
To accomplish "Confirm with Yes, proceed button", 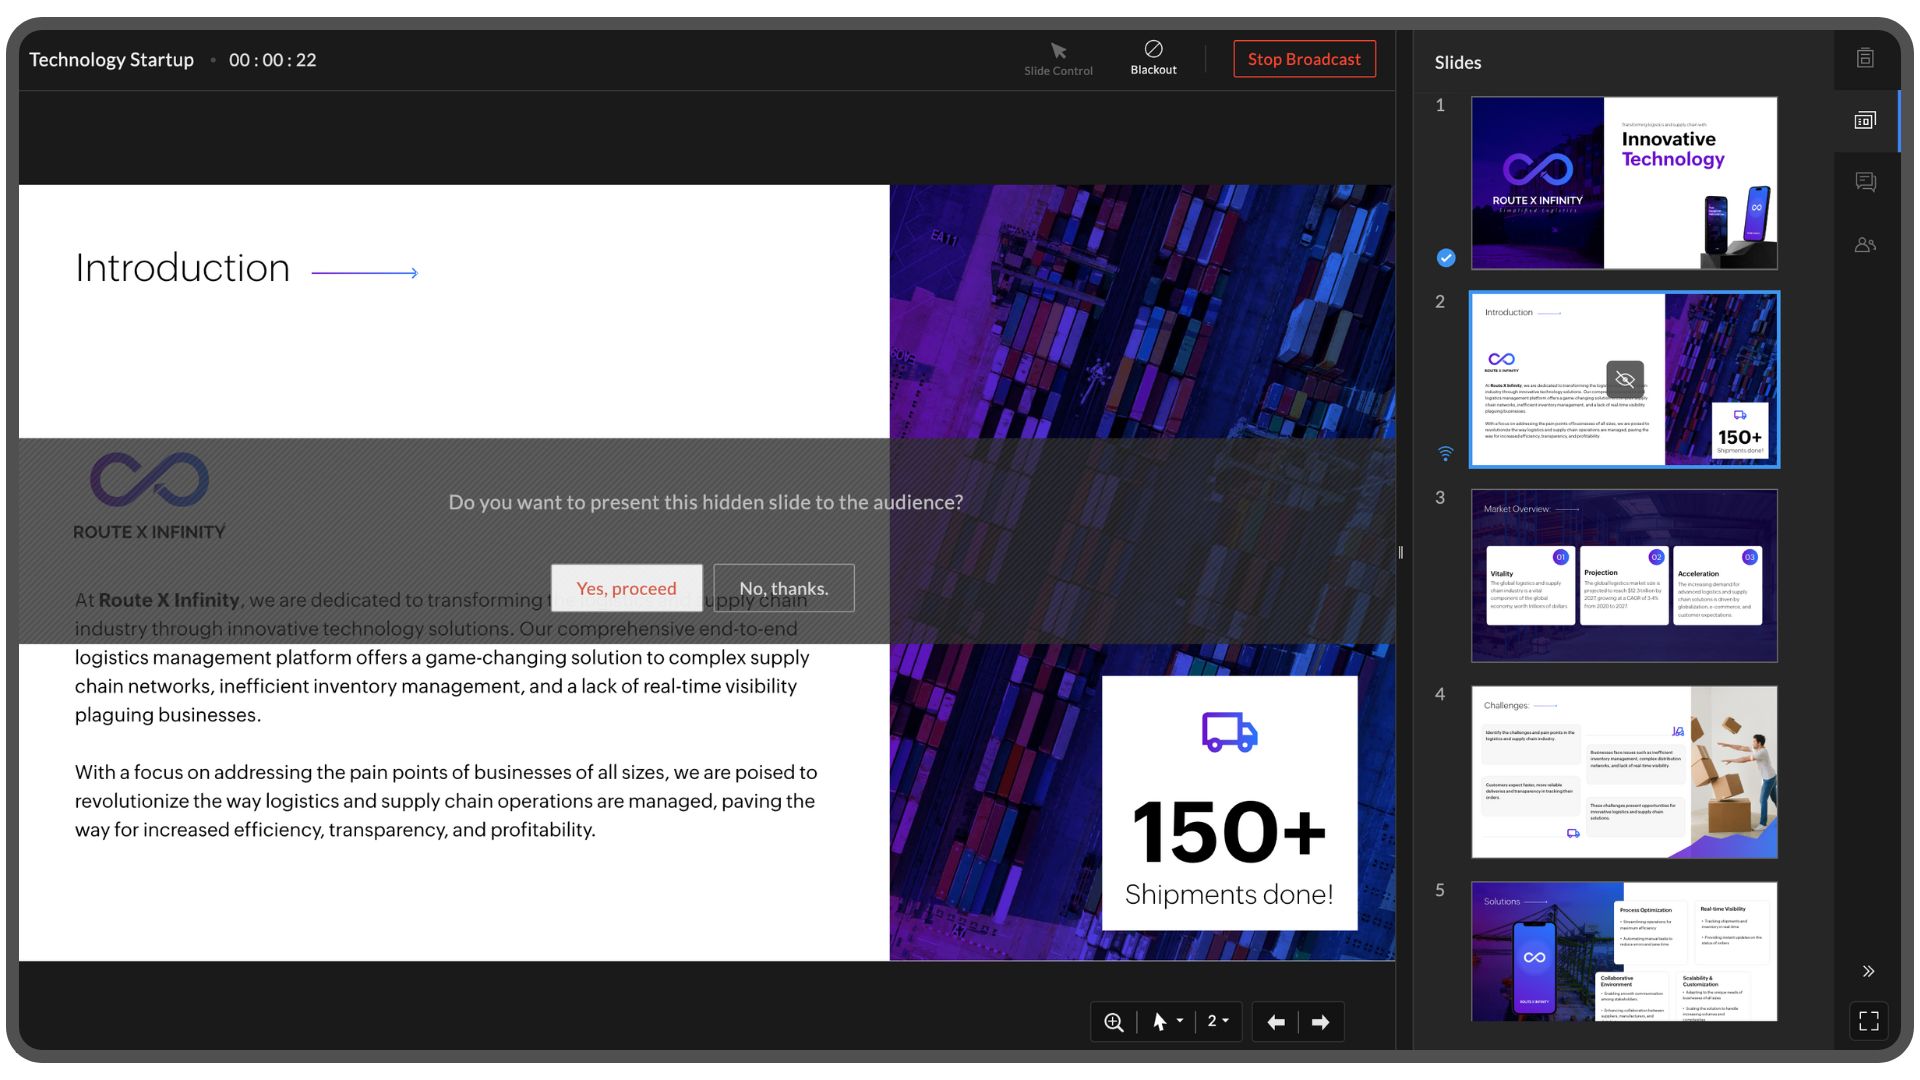I will (626, 588).
